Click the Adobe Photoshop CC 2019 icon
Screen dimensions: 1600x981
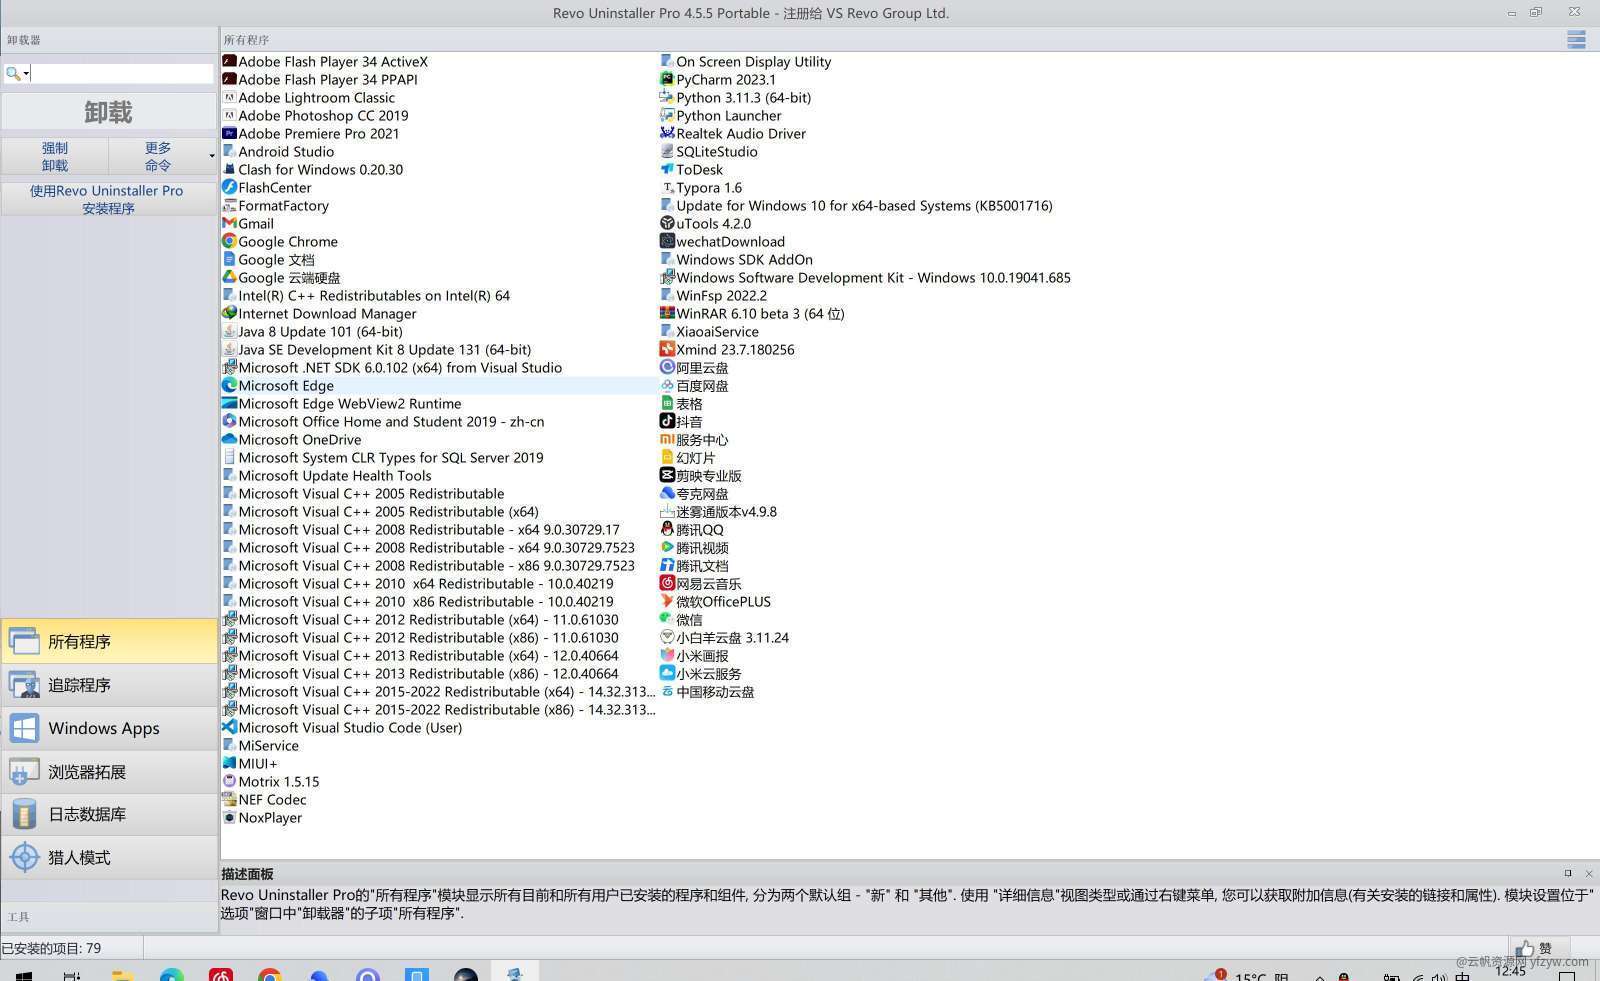pyautogui.click(x=229, y=115)
